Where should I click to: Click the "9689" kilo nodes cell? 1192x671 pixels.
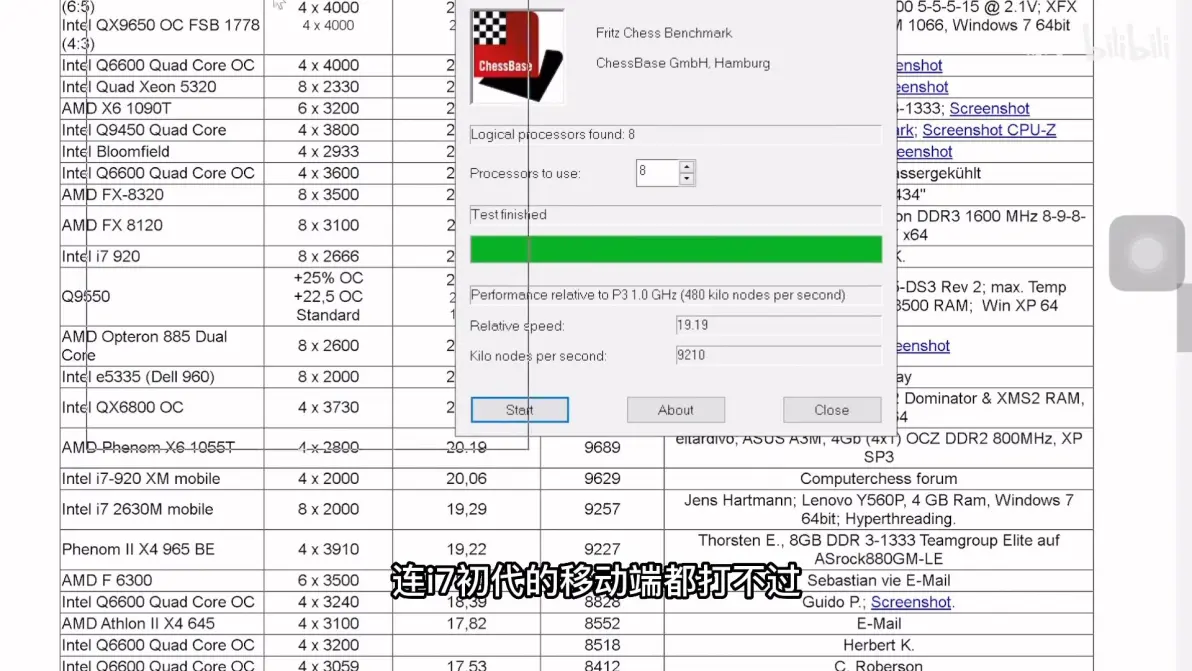pos(602,448)
